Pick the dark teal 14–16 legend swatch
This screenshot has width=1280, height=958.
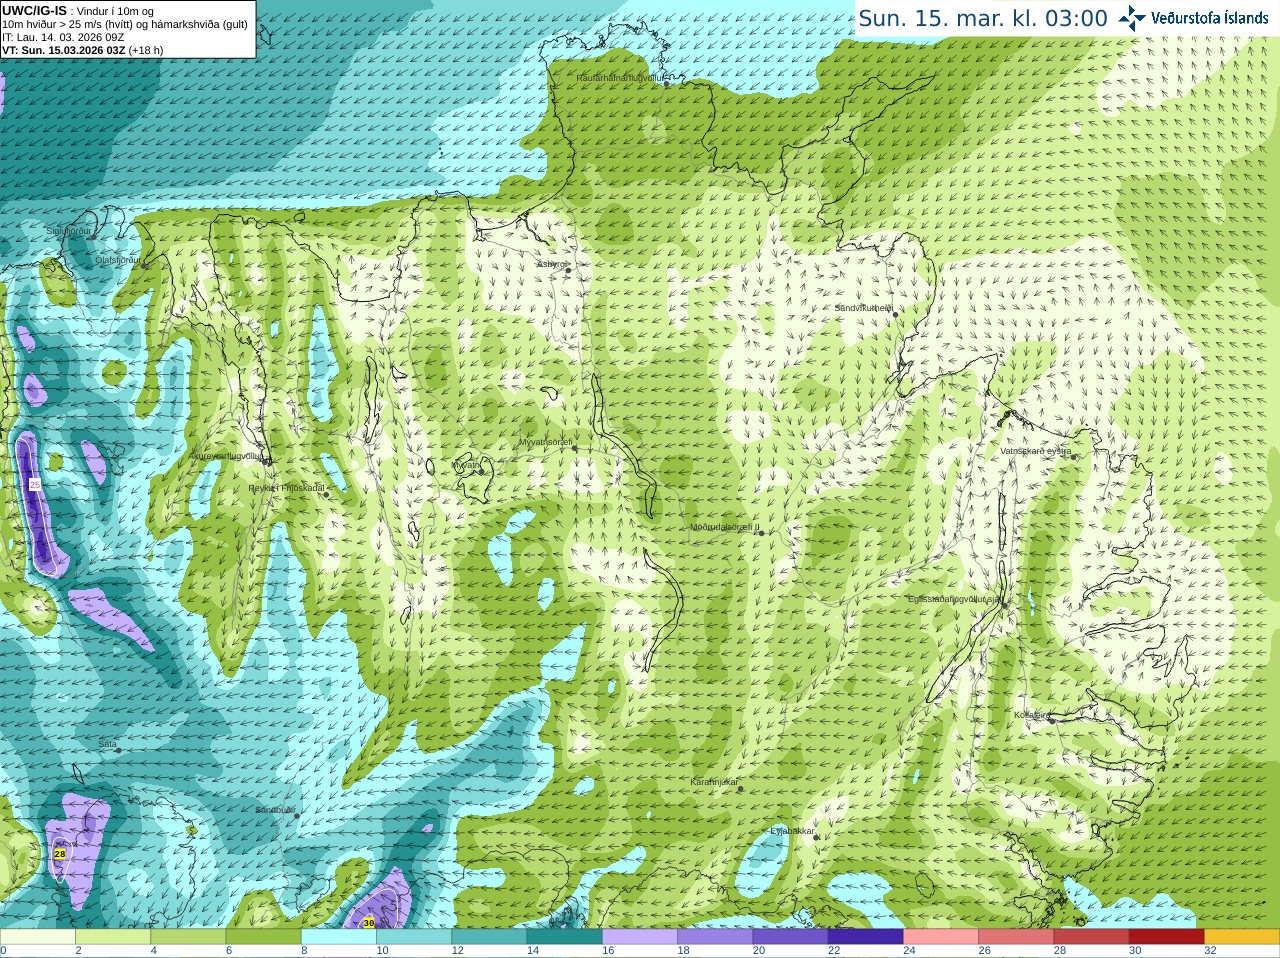click(565, 937)
